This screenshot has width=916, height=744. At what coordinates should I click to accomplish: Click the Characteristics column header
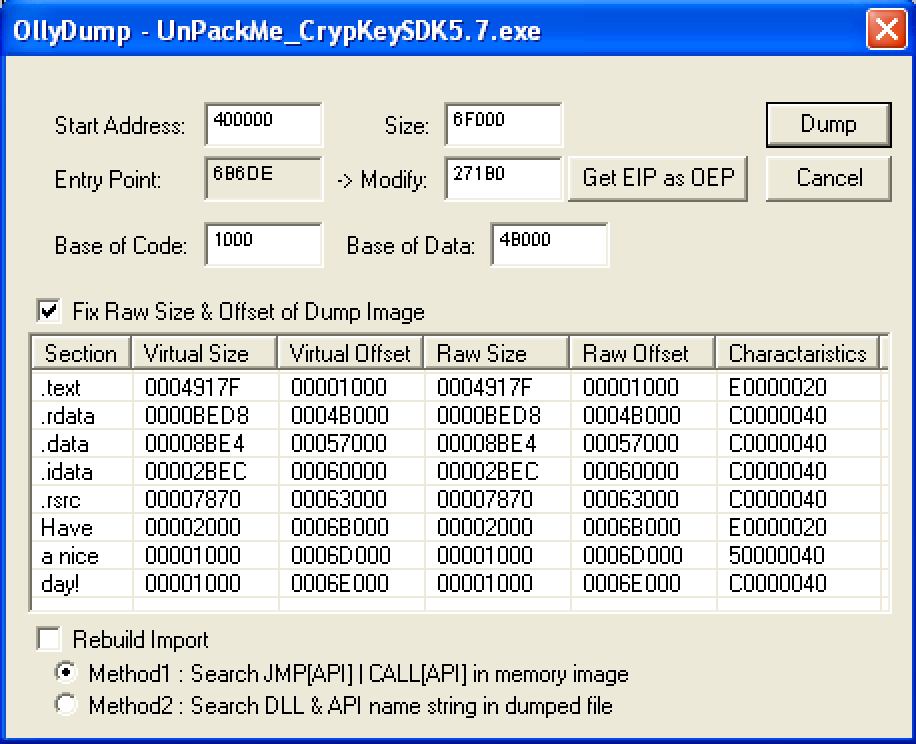pos(797,353)
